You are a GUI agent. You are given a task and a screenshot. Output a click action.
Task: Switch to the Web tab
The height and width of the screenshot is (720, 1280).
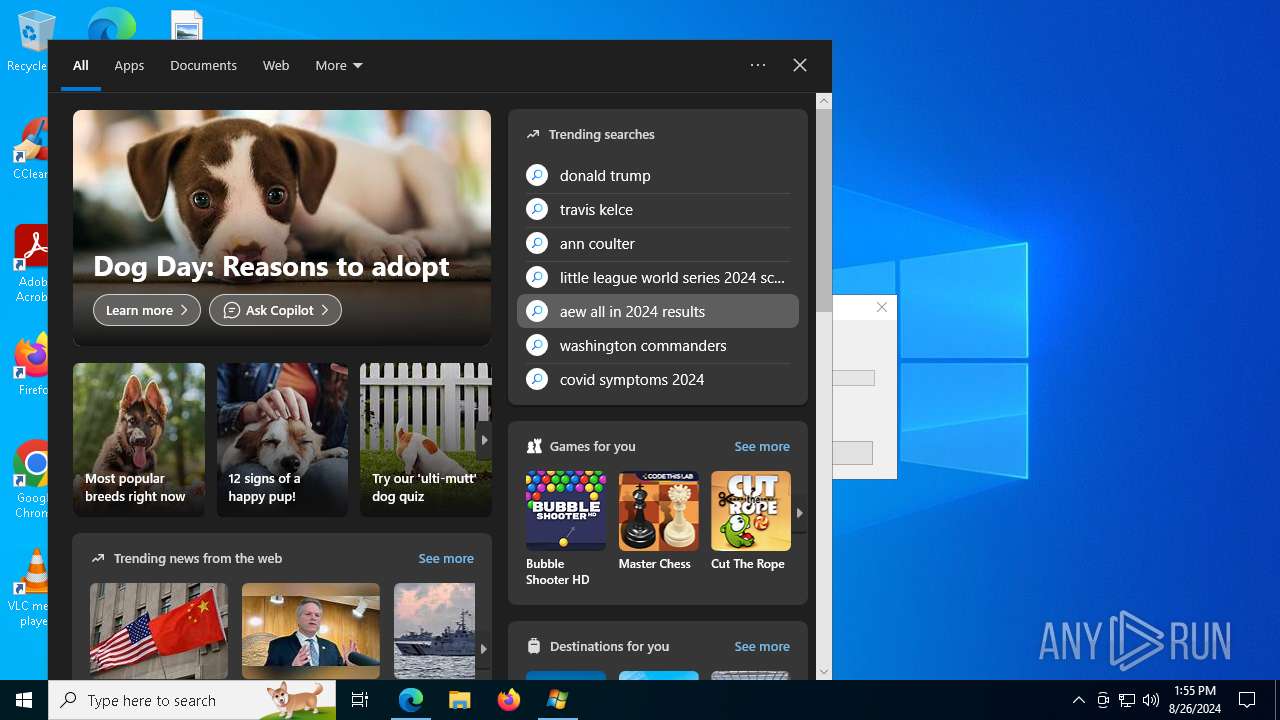pyautogui.click(x=276, y=65)
